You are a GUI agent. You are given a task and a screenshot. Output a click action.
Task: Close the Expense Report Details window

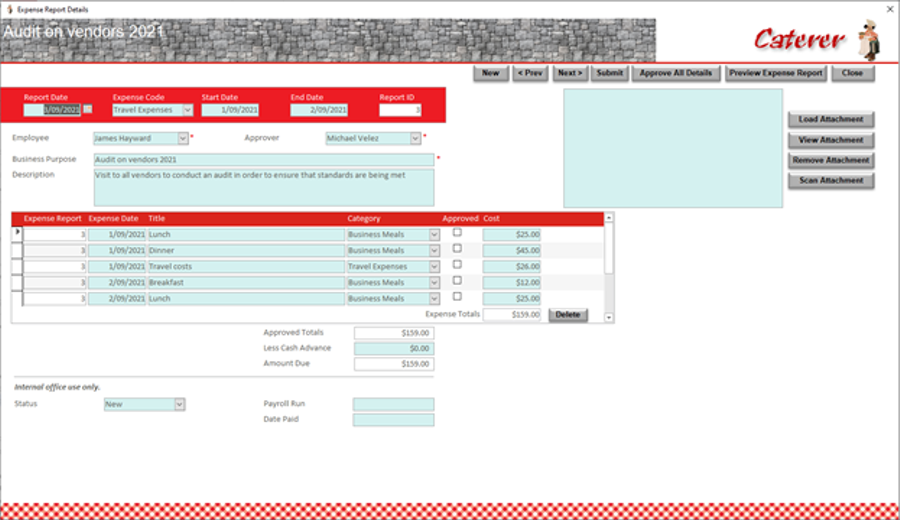[890, 9]
